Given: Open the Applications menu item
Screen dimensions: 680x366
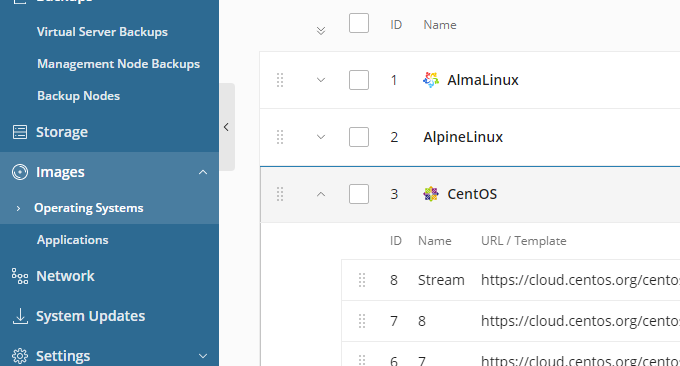Looking at the screenshot, I should (72, 240).
